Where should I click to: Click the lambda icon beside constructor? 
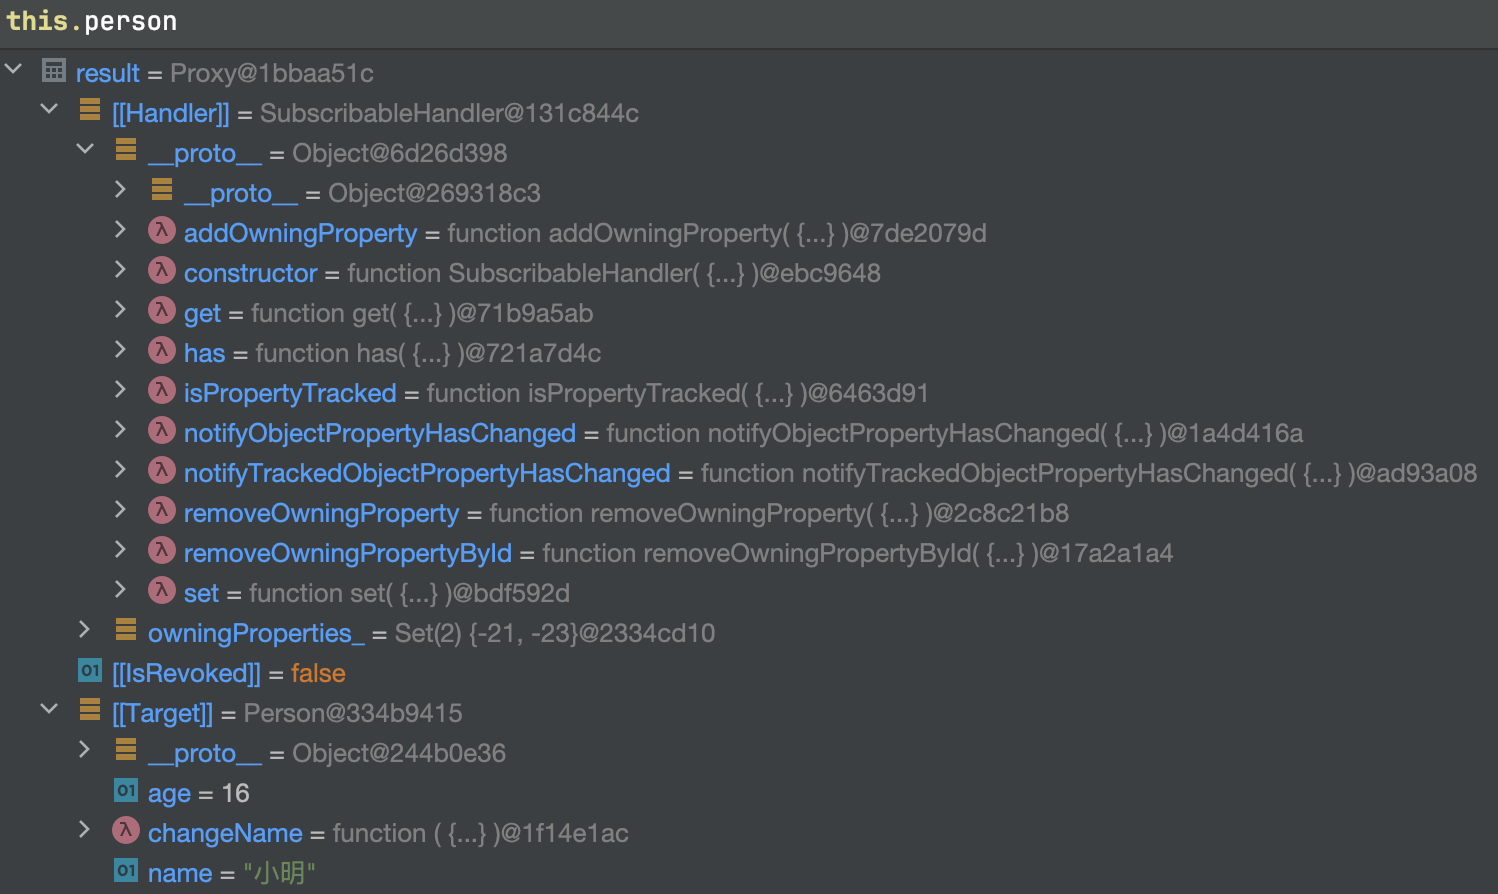(x=162, y=271)
